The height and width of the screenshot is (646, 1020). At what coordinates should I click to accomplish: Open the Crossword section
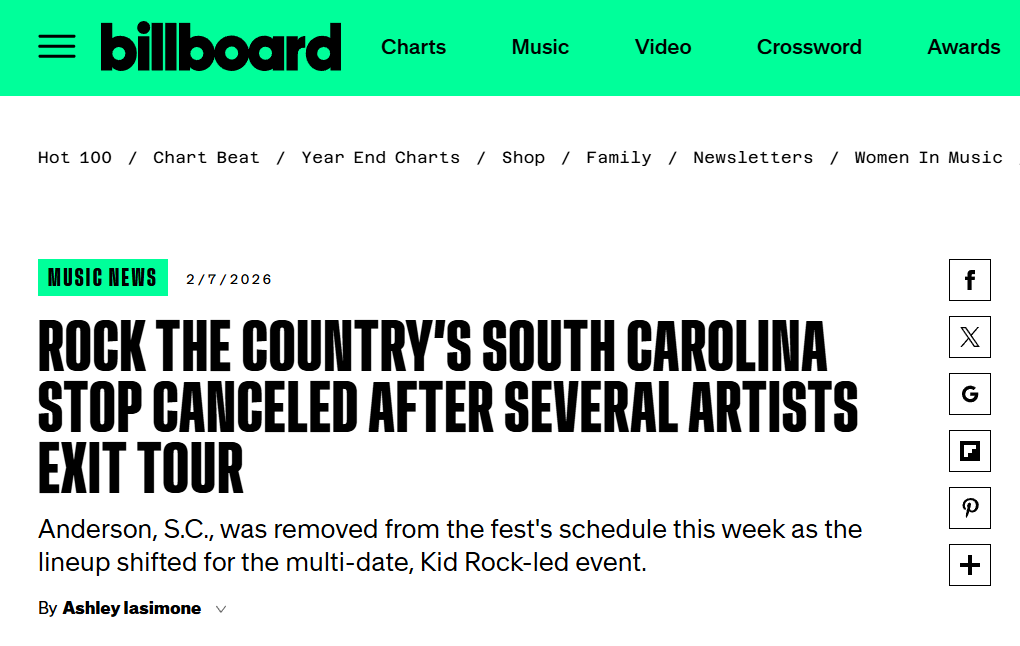tap(809, 47)
